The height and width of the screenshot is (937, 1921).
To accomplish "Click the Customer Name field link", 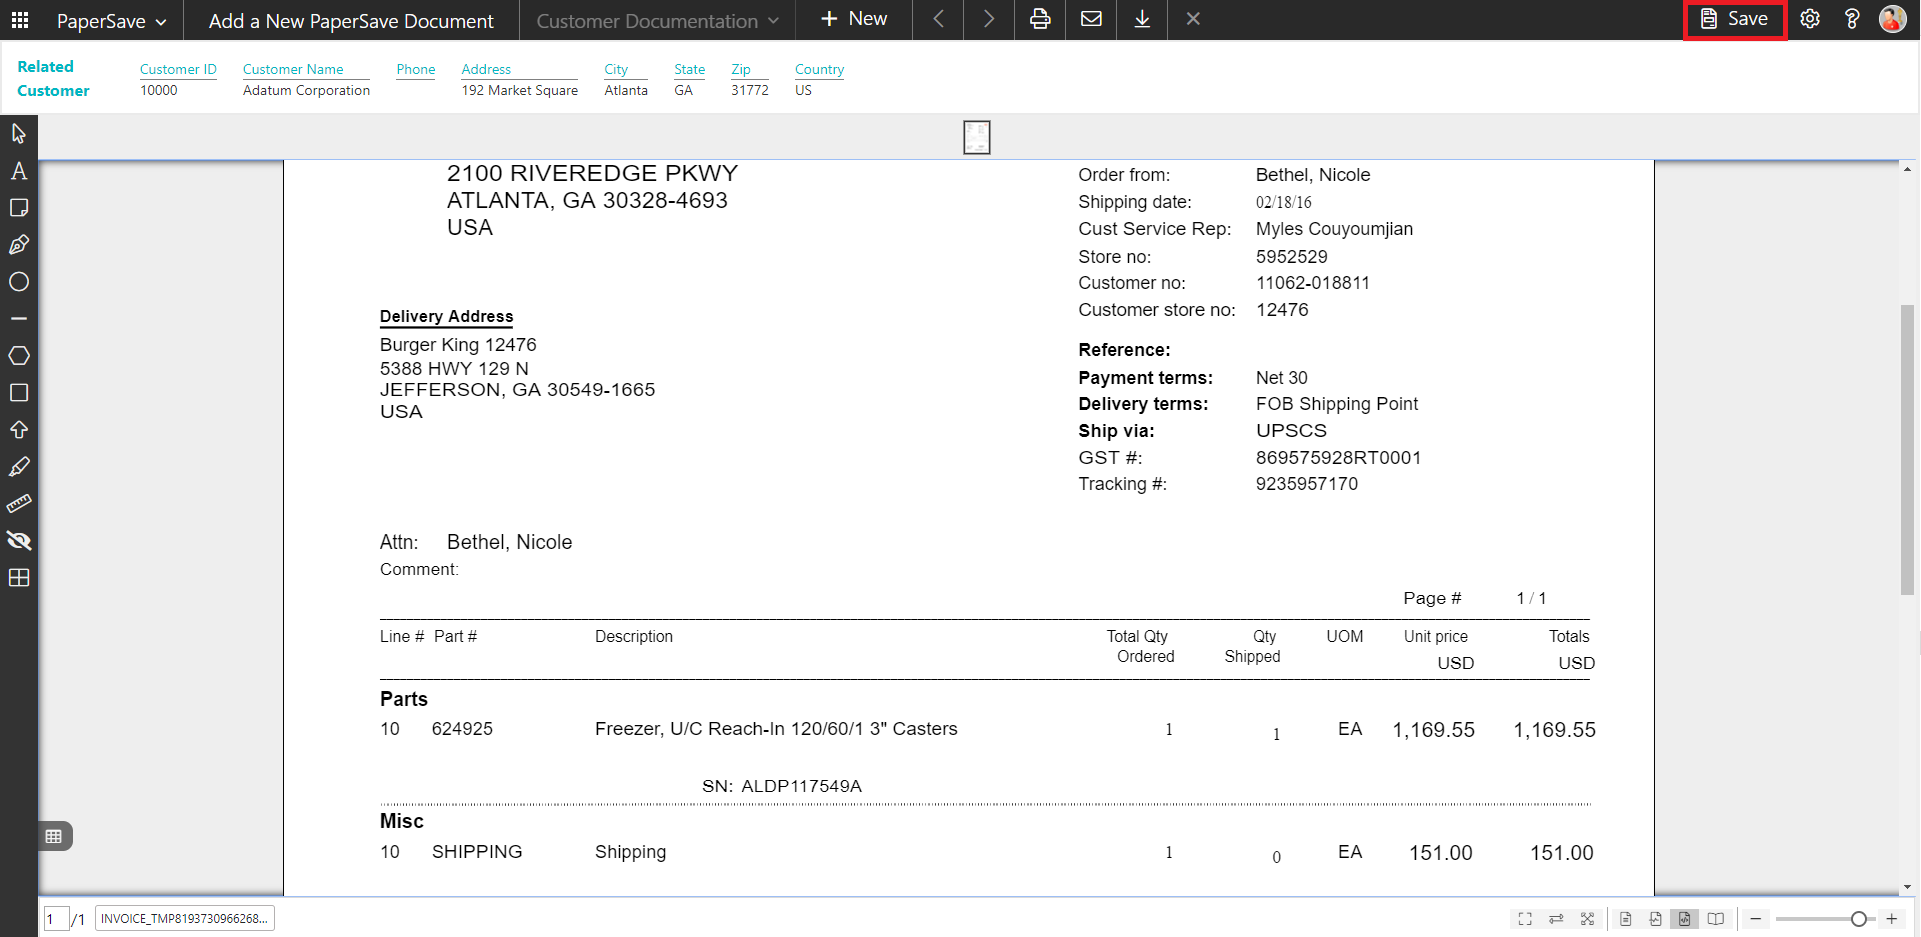I will pyautogui.click(x=293, y=69).
